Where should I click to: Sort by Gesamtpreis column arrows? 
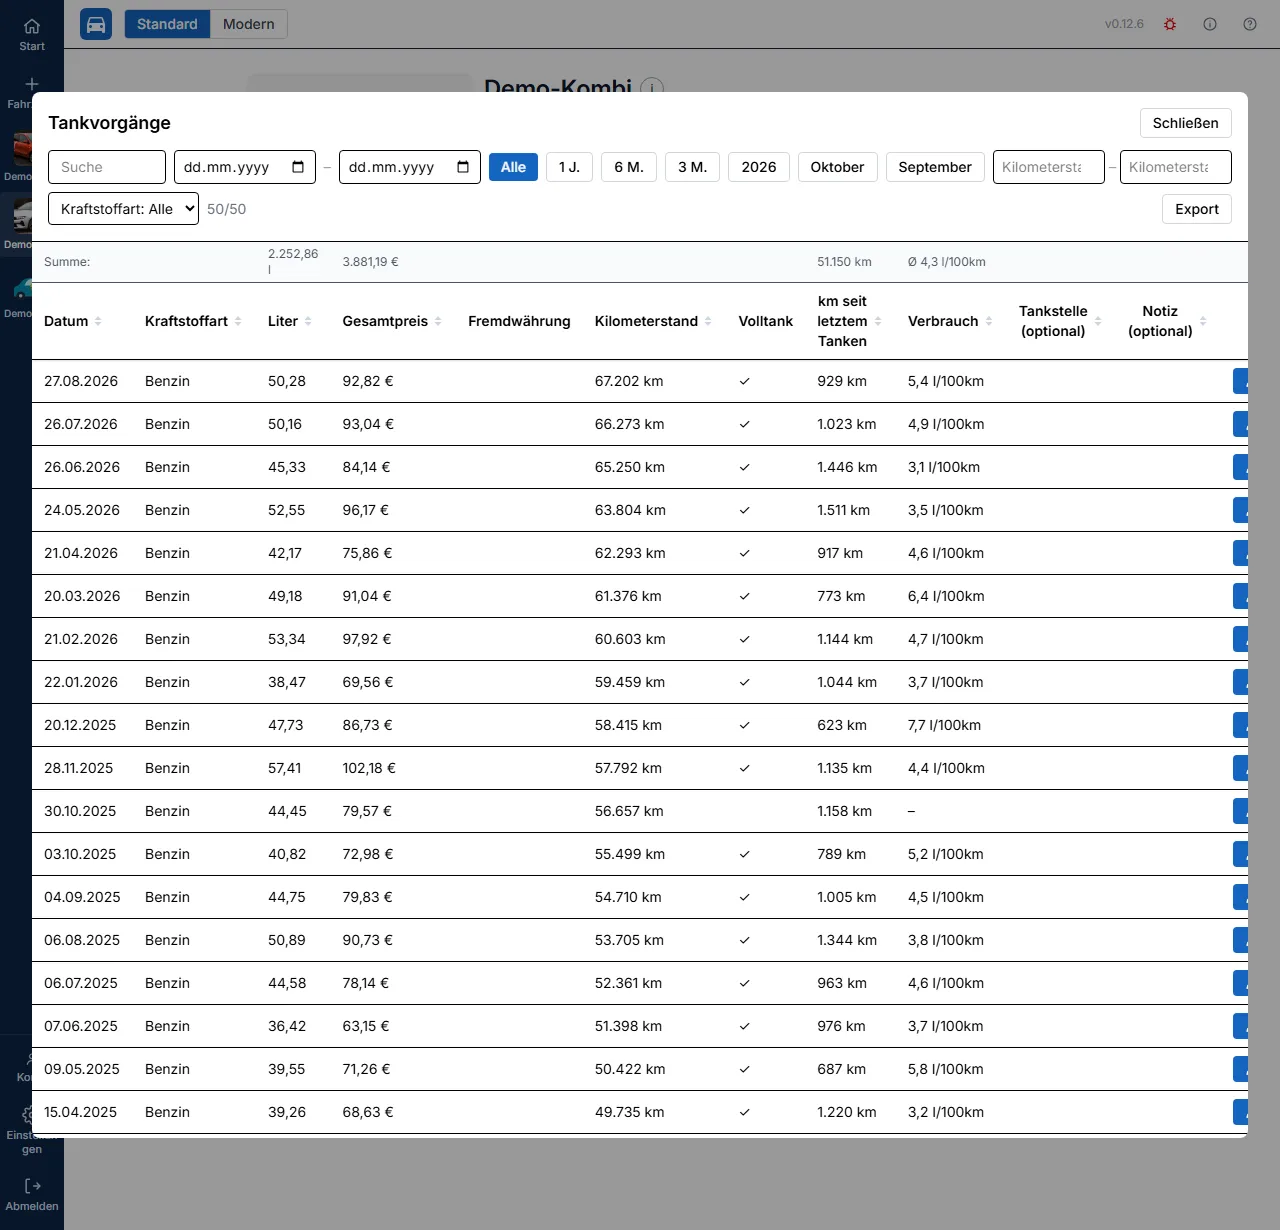click(438, 321)
